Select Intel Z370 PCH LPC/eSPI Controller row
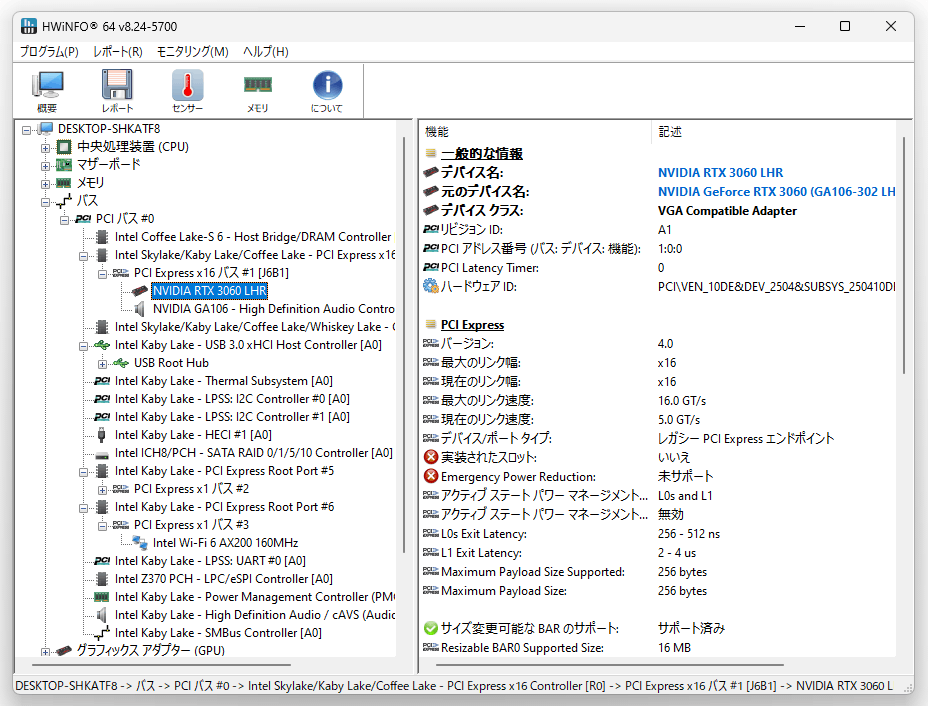The width and height of the screenshot is (928, 706). (x=224, y=579)
